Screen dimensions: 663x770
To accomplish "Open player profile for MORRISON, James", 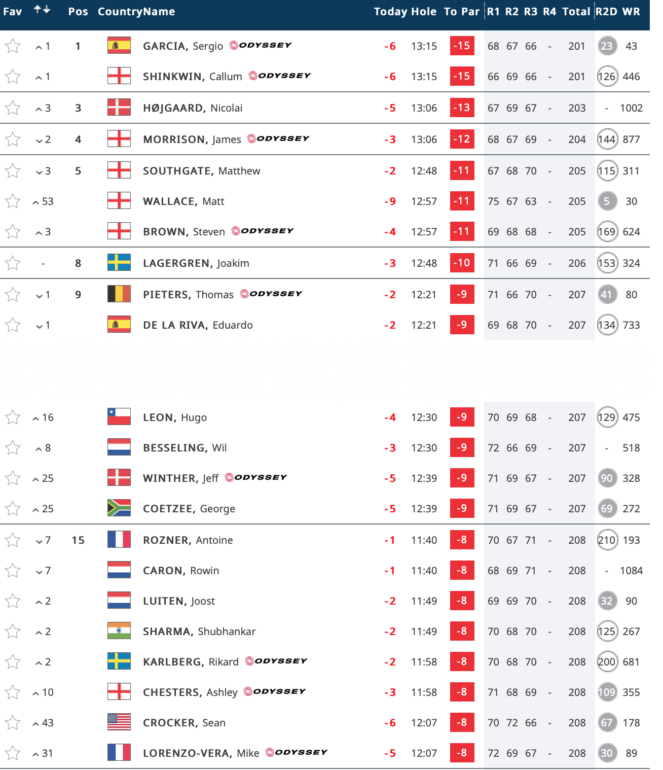I will 192,139.
